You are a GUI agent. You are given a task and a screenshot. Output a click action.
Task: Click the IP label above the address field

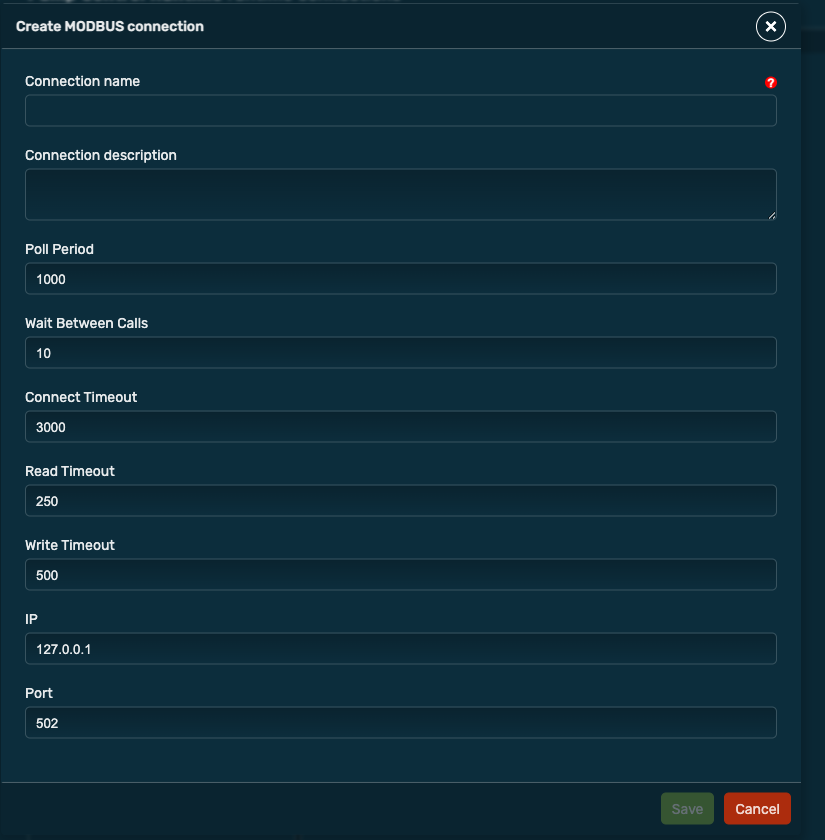30,619
